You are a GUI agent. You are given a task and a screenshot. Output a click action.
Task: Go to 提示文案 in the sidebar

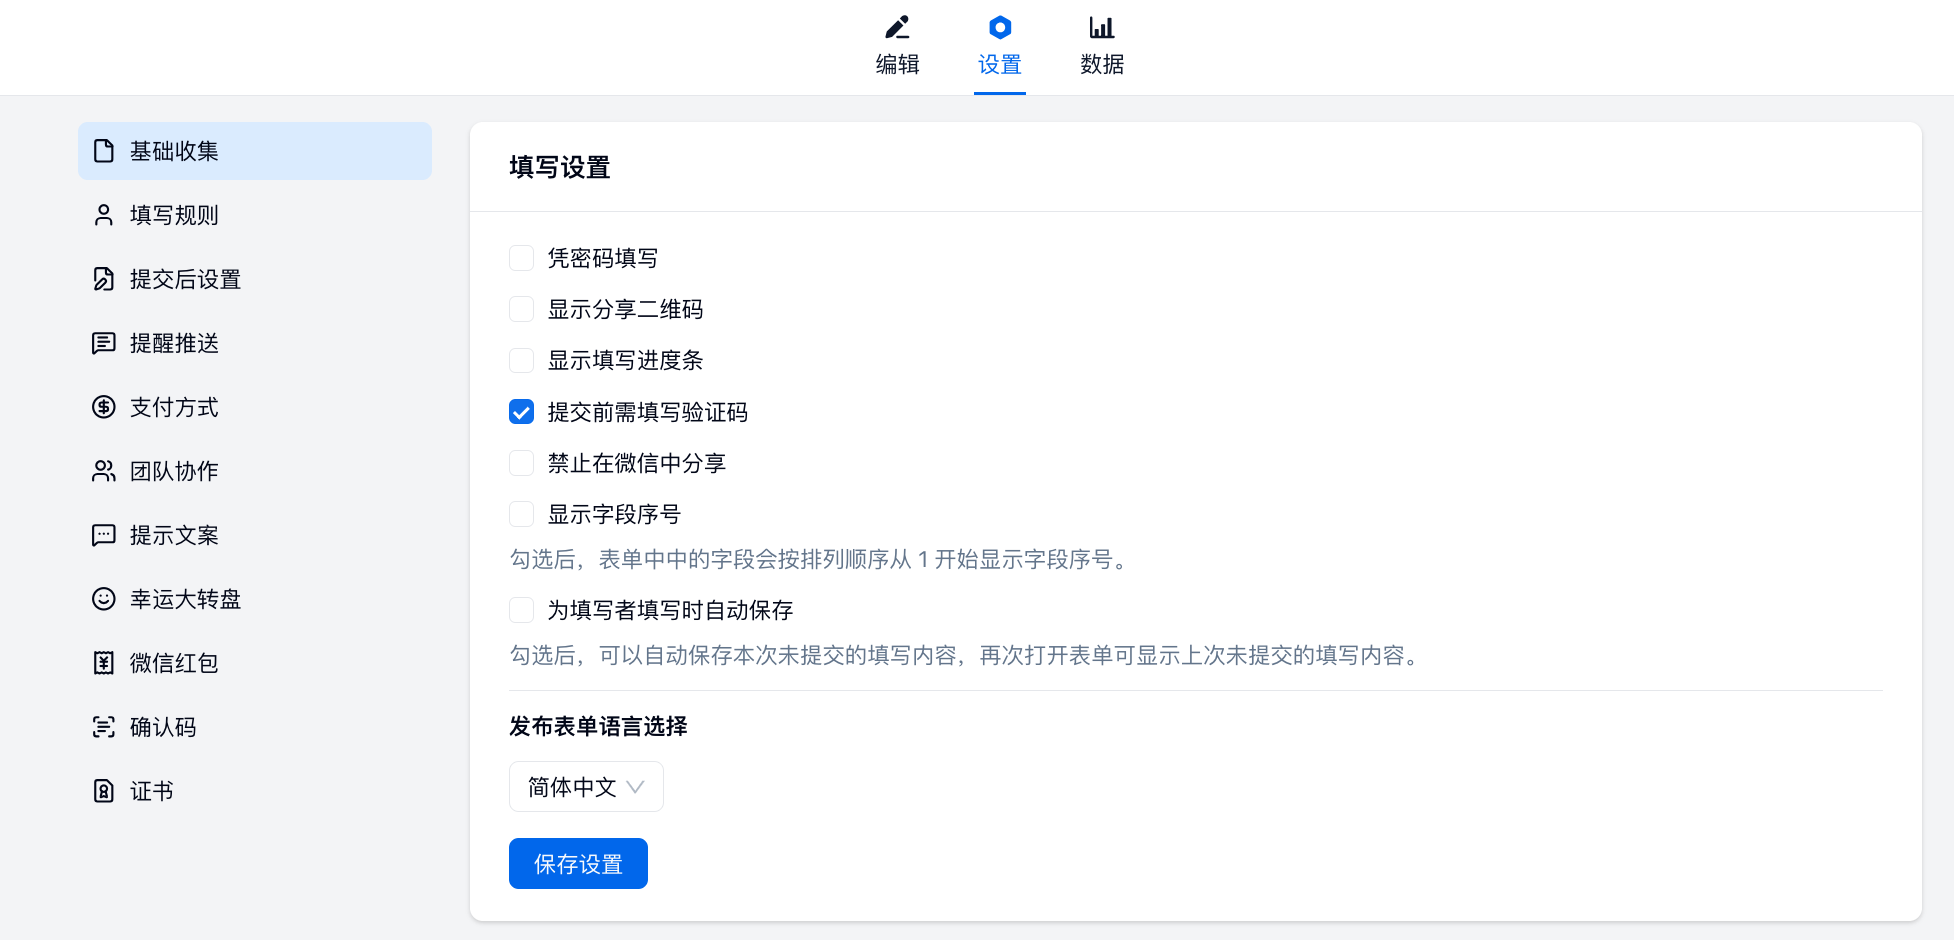tap(174, 535)
